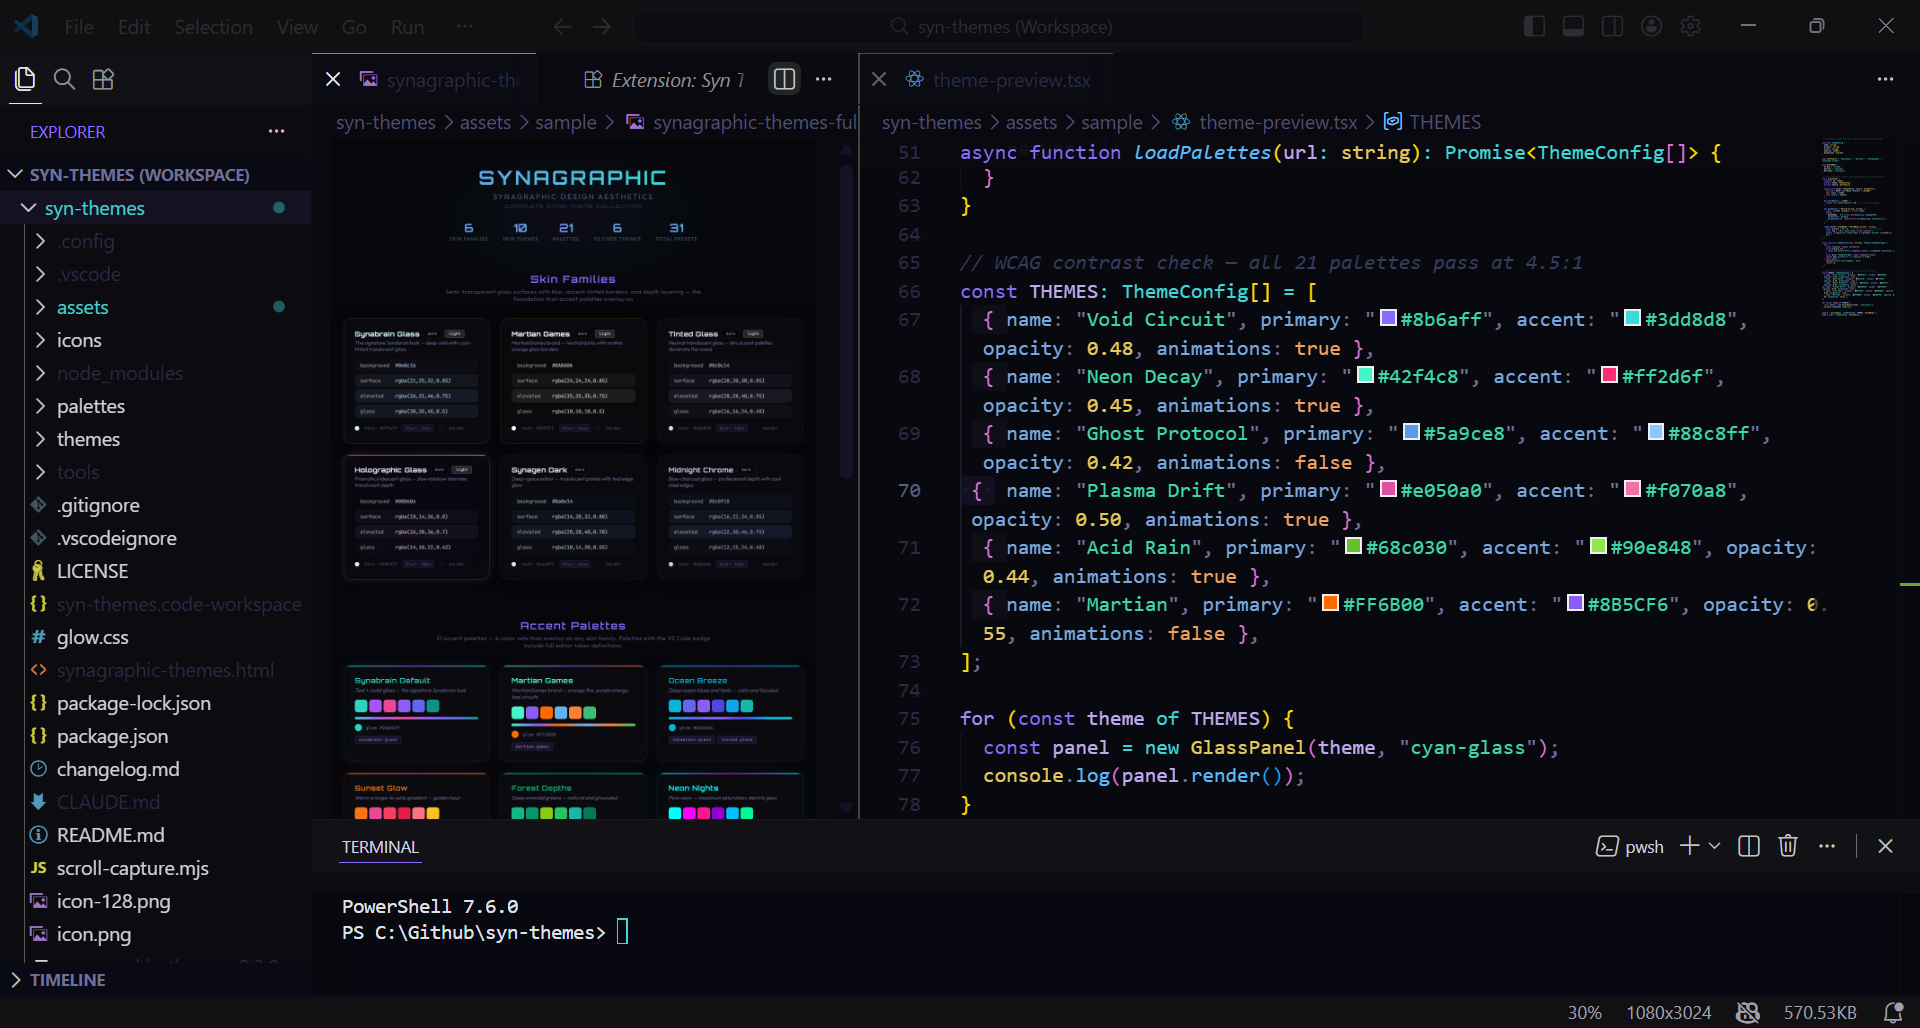Click the sample breadcrumb in the right editor
The height and width of the screenshot is (1028, 1920).
(1112, 122)
